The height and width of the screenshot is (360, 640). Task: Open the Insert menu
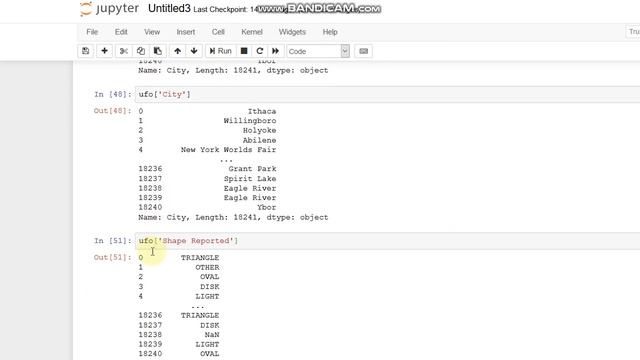[x=186, y=32]
